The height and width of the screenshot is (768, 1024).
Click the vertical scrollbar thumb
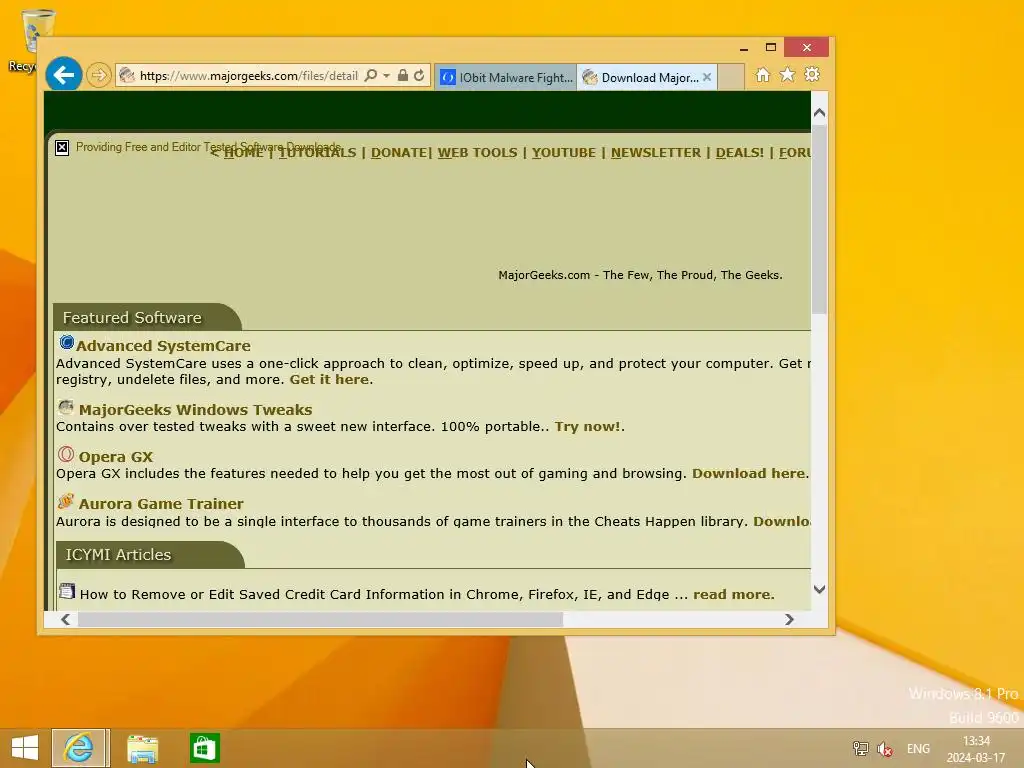coord(820,219)
